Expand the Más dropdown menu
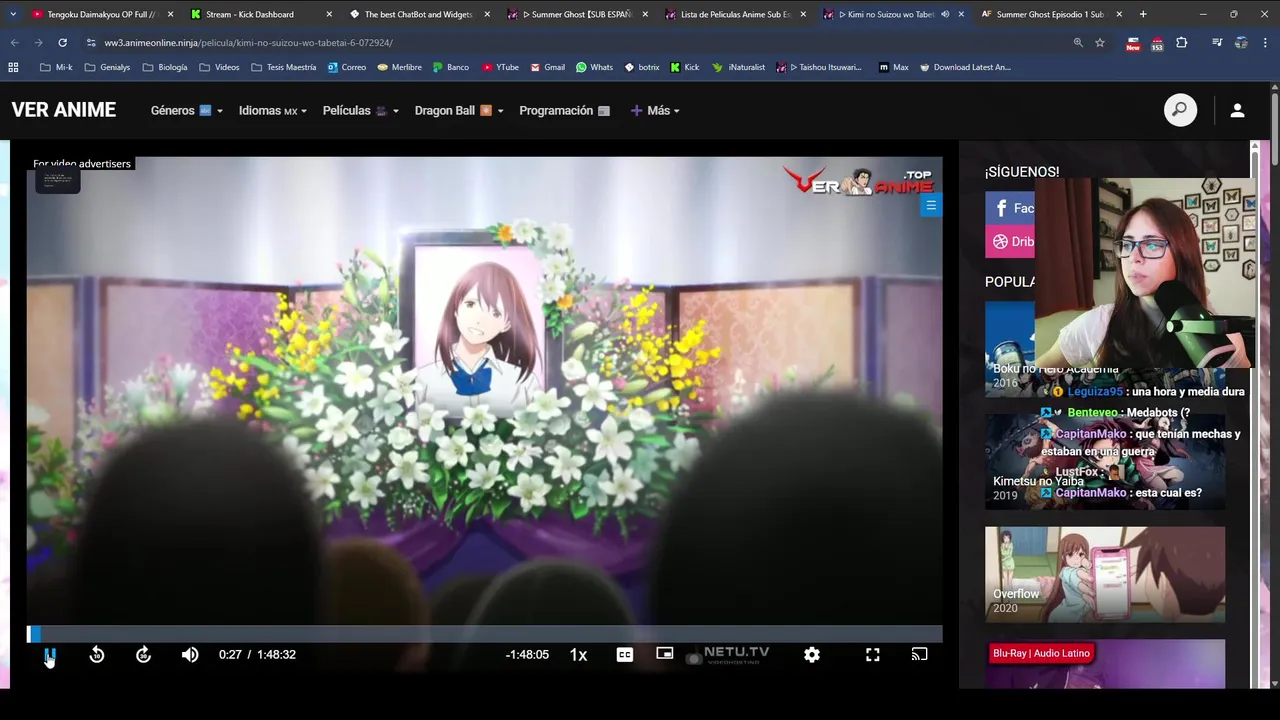1280x720 pixels. (655, 110)
